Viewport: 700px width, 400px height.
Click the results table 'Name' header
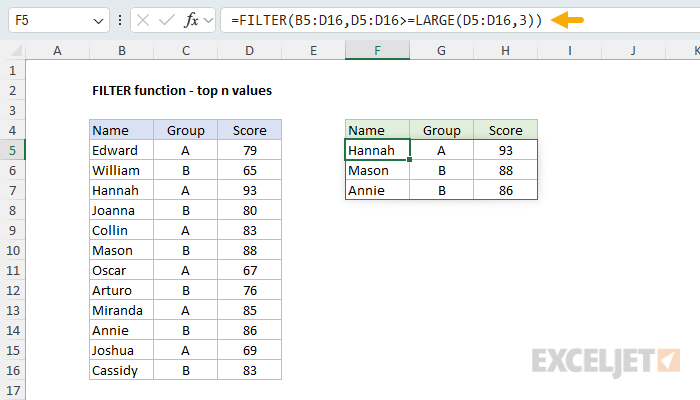click(x=377, y=130)
